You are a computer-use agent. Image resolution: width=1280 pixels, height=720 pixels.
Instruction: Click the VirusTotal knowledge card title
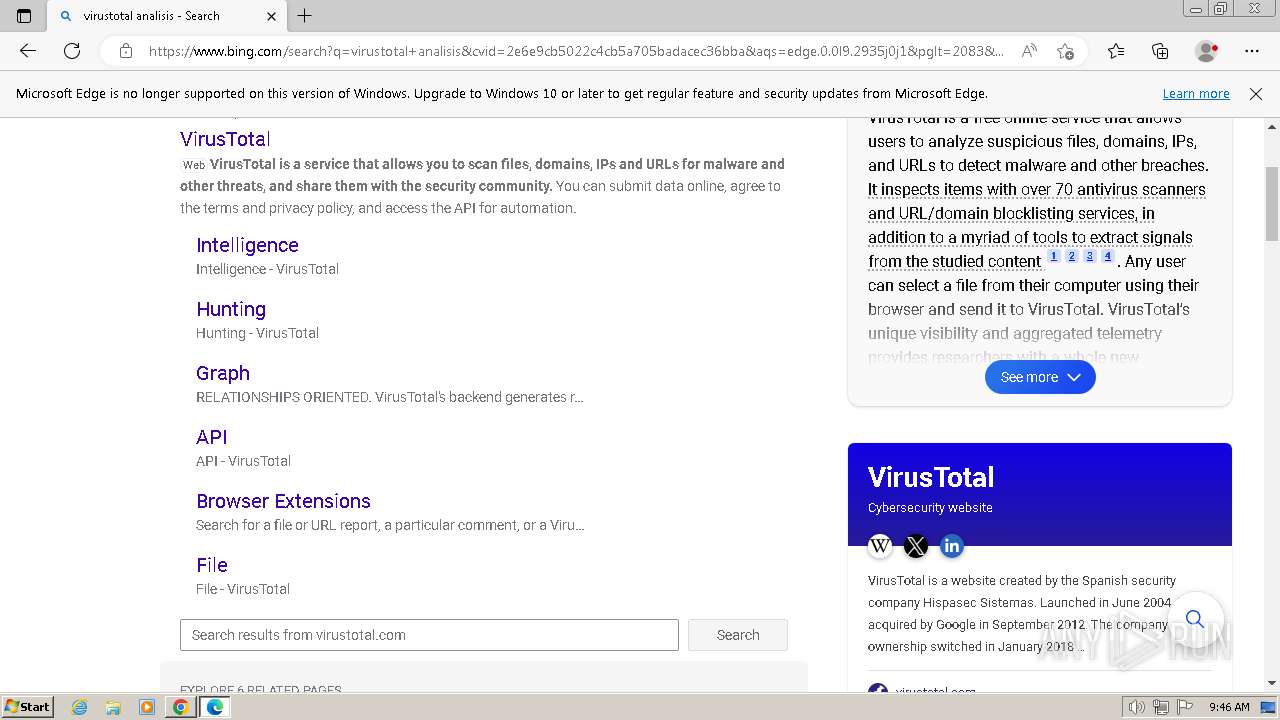[931, 477]
